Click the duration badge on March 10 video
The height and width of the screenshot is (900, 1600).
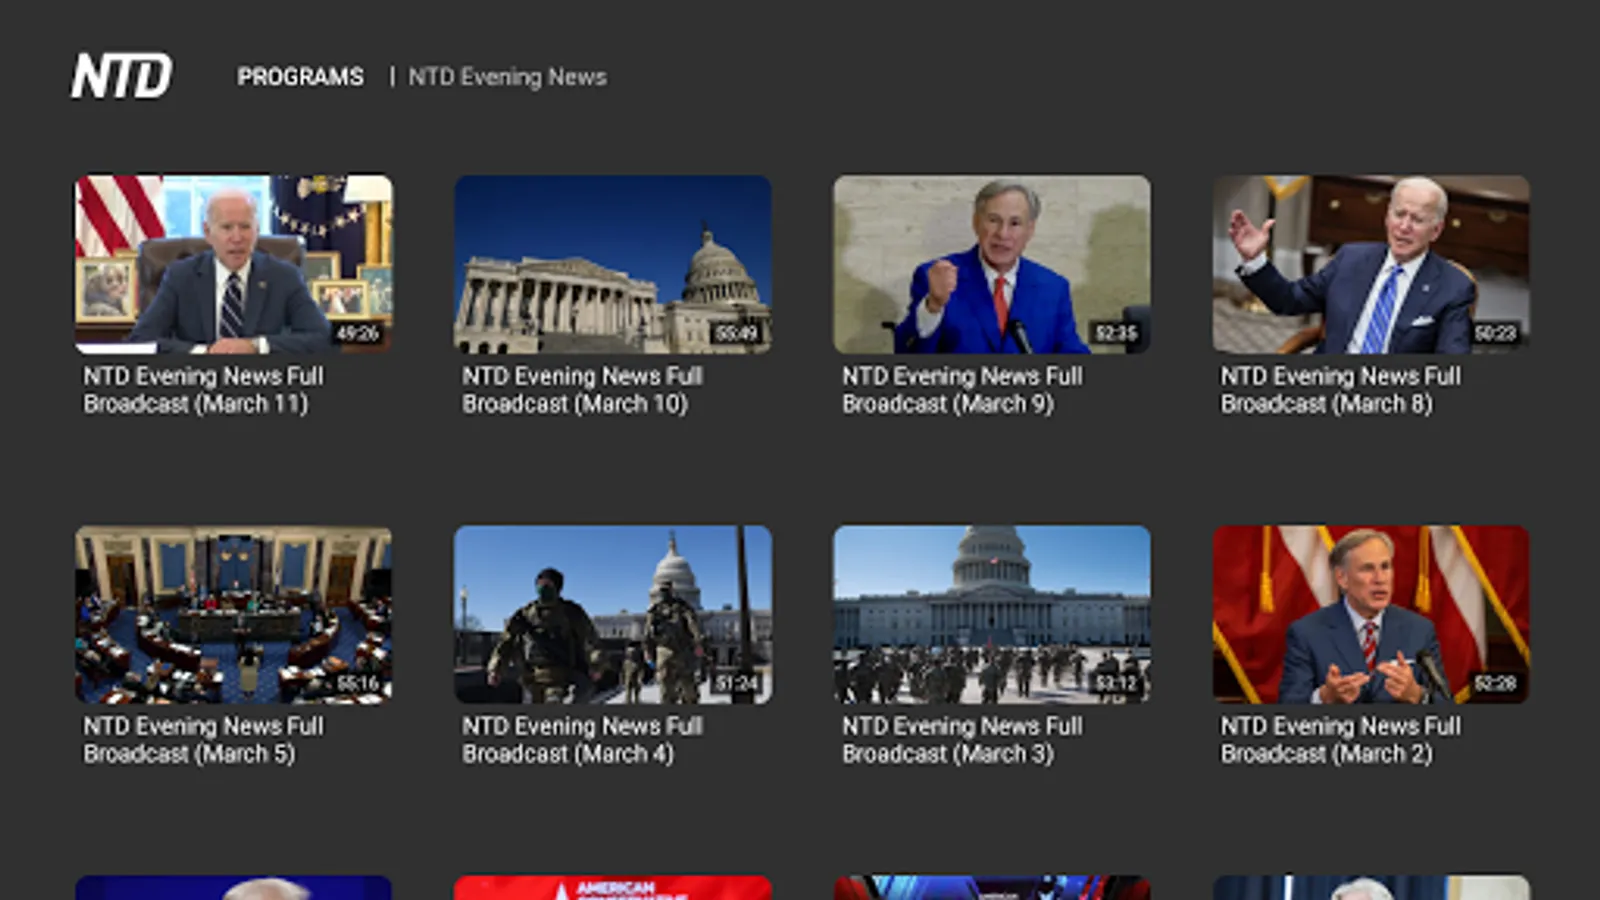[737, 333]
